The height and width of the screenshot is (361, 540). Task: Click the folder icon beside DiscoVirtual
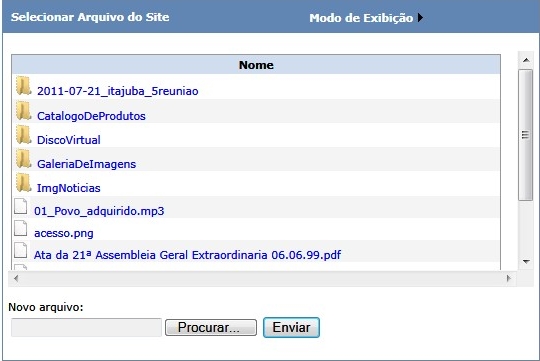click(23, 135)
